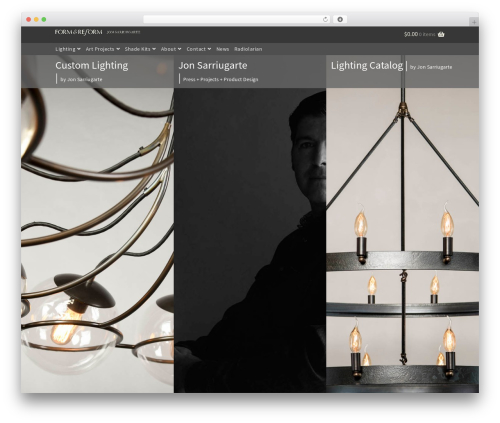Click the Form & Reform logo

78,32
